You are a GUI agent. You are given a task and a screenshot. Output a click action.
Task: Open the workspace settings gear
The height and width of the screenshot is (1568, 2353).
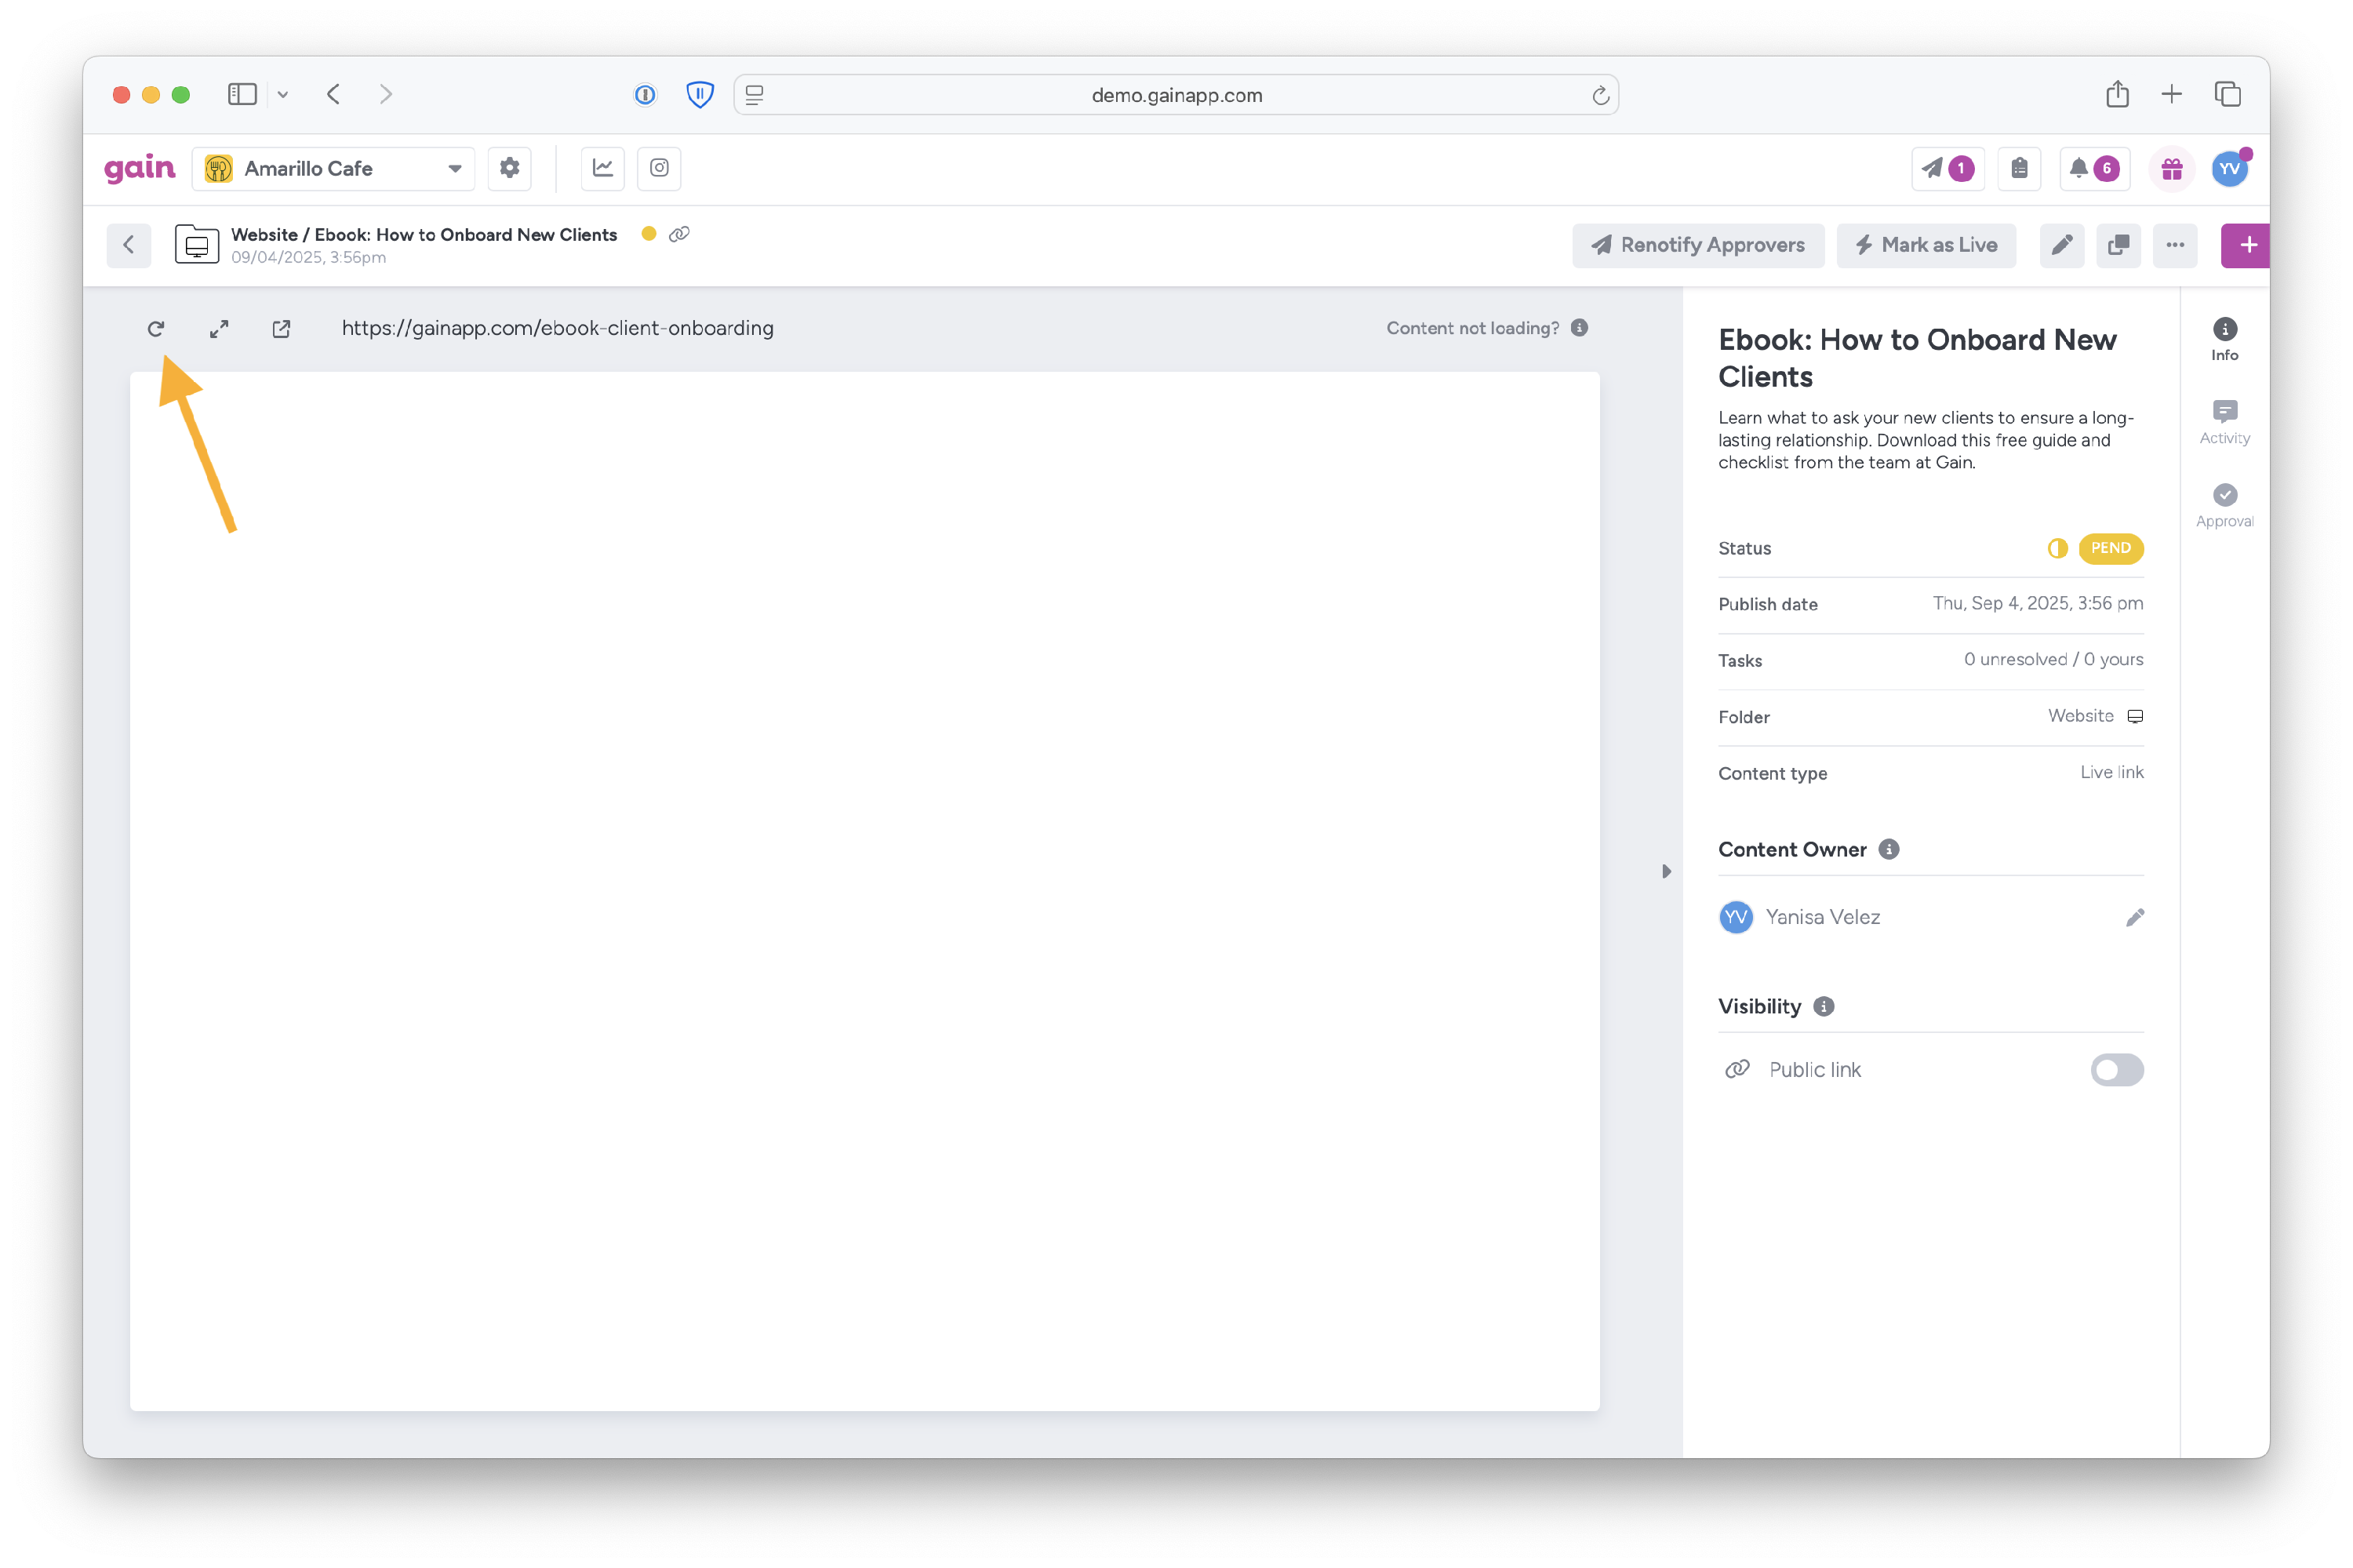click(x=509, y=168)
